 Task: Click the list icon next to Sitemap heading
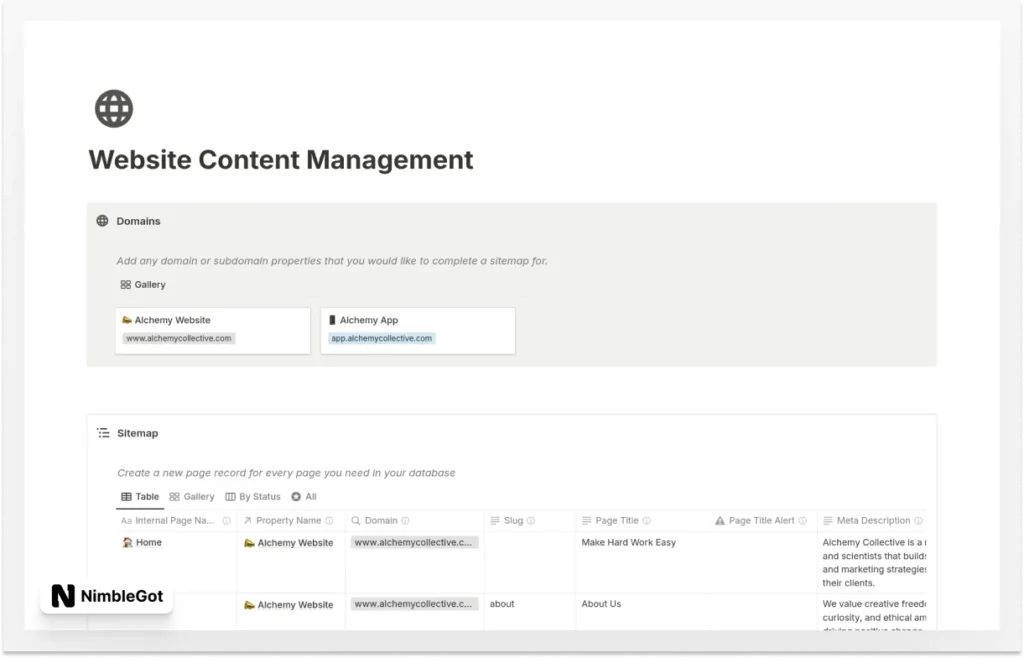(x=103, y=432)
